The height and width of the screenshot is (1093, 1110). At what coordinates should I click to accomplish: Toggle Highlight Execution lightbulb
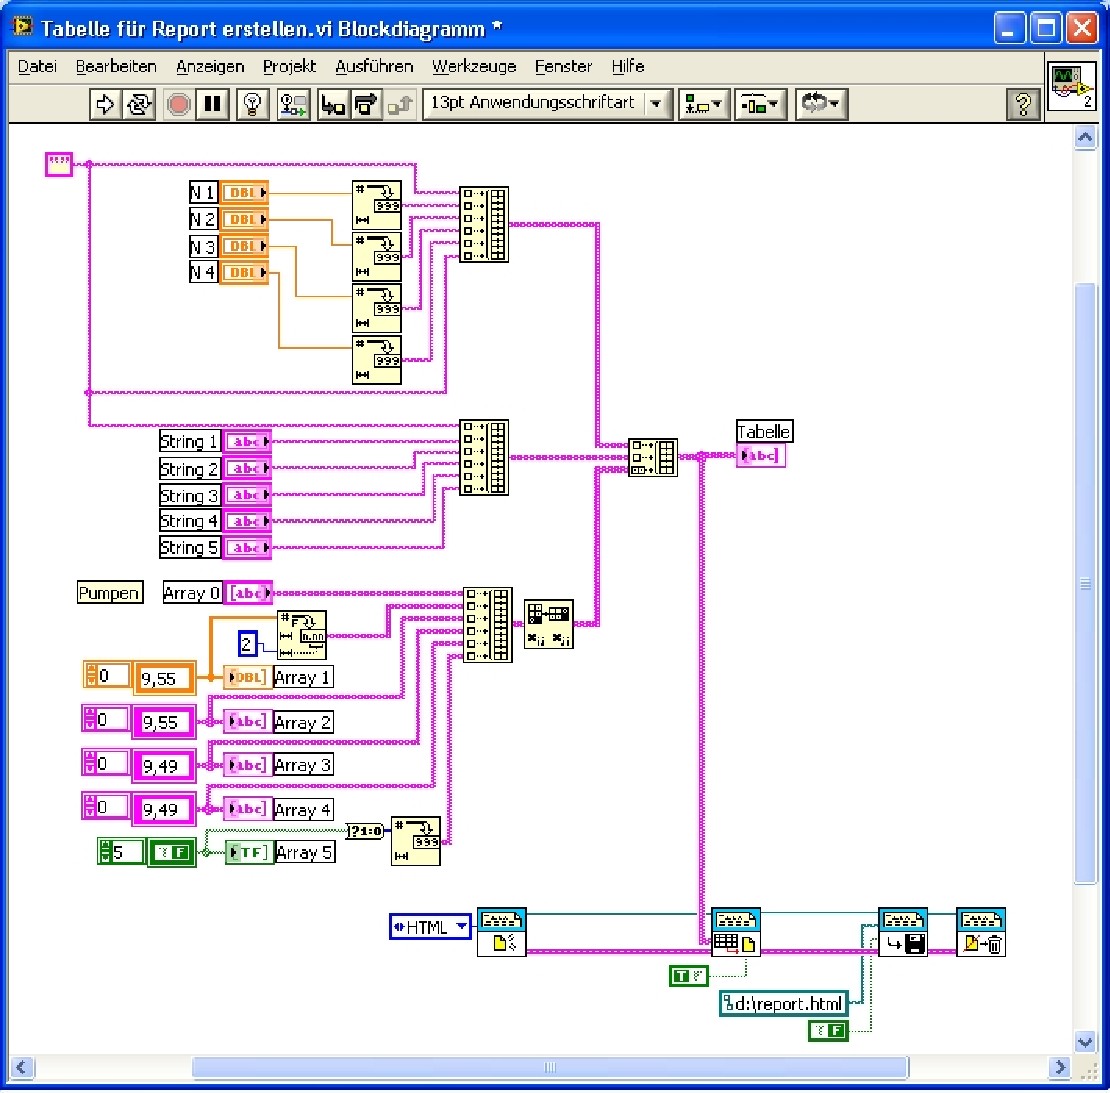[x=253, y=104]
